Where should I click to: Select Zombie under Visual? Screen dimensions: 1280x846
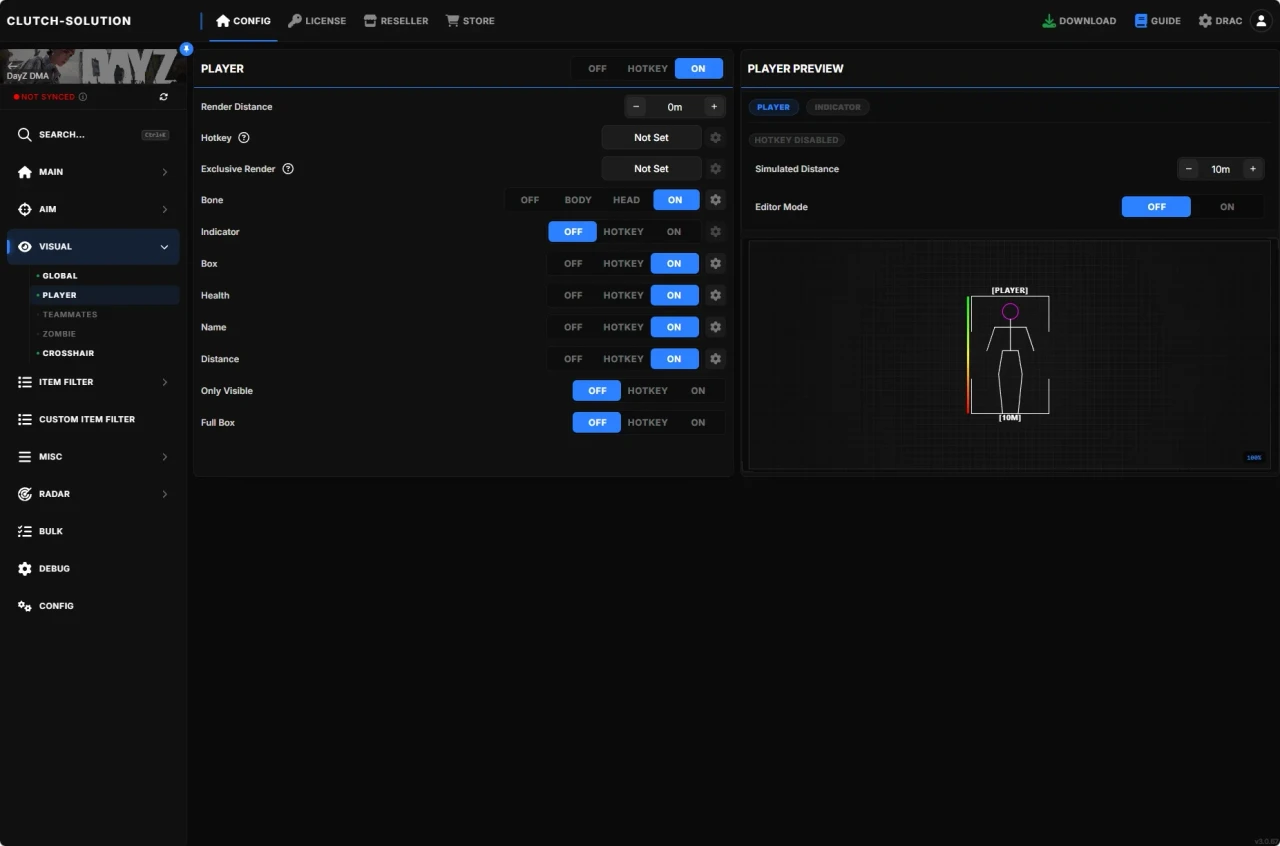tap(104, 334)
